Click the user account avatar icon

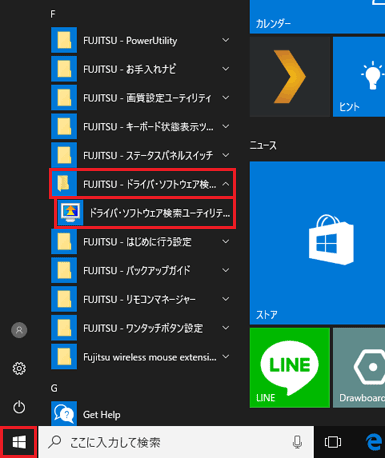coord(19,330)
